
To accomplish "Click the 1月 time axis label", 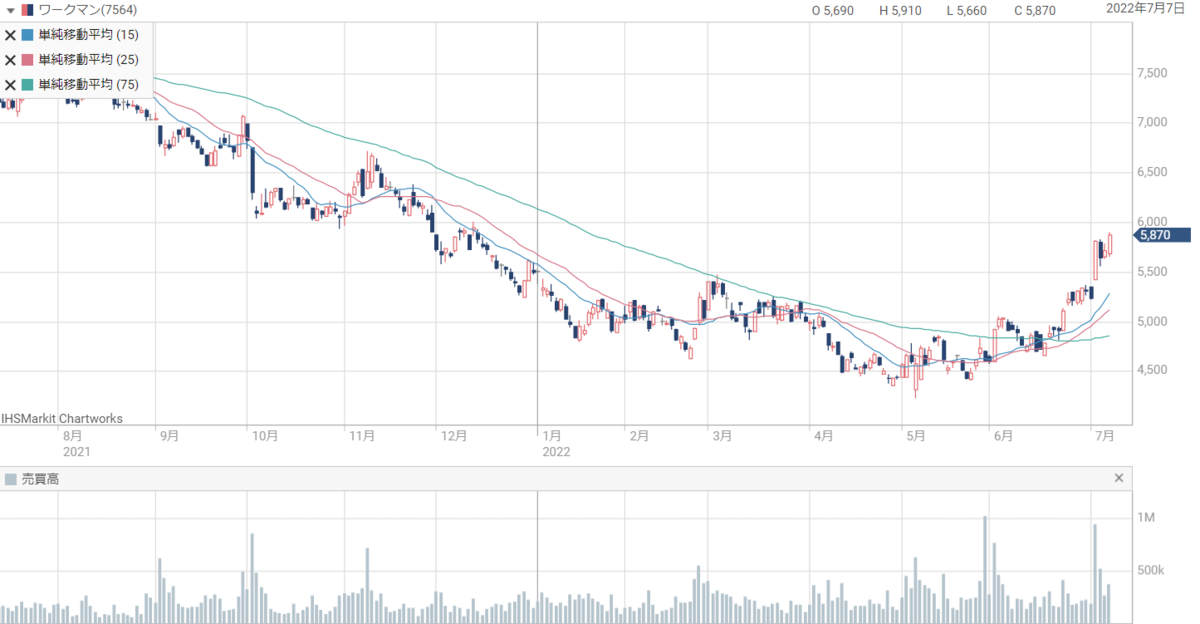I will pyautogui.click(x=551, y=436).
